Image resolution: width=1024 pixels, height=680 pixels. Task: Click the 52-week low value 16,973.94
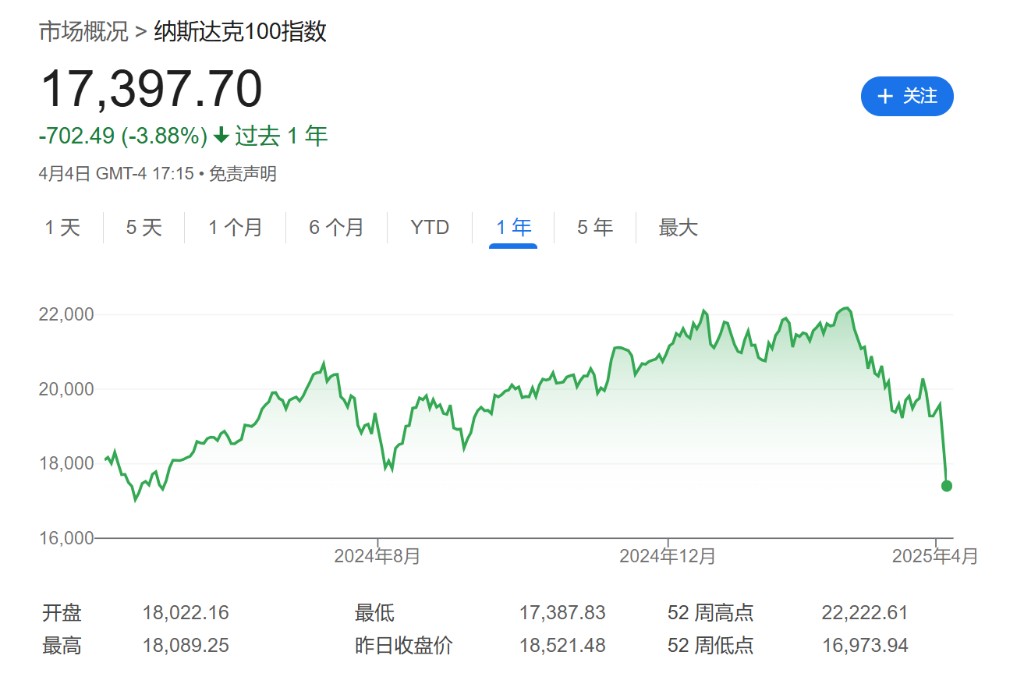[865, 645]
